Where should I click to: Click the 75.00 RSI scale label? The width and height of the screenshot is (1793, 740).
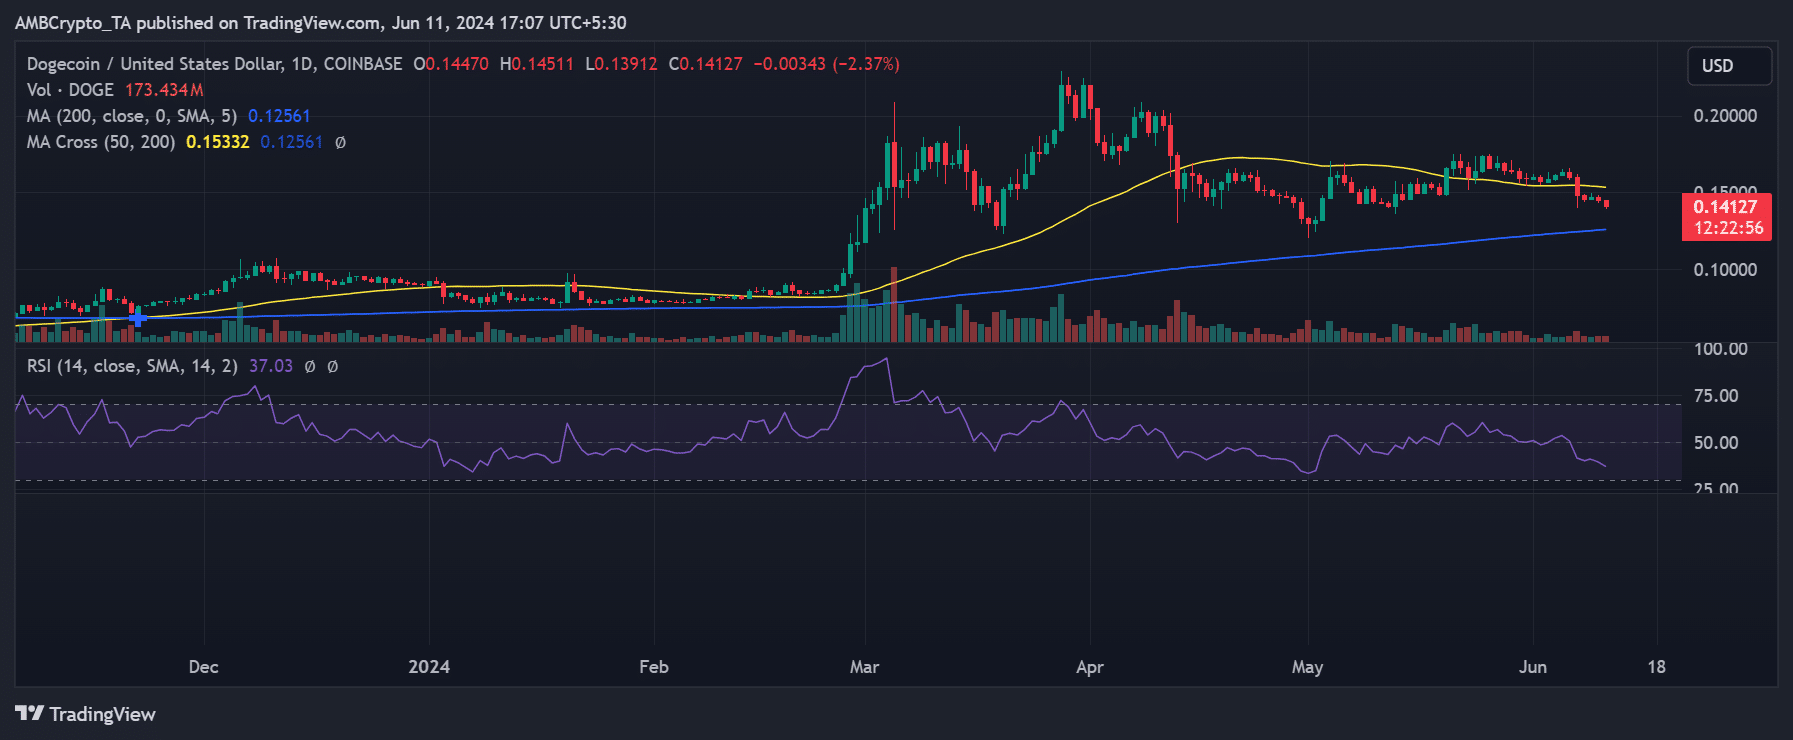coord(1716,396)
